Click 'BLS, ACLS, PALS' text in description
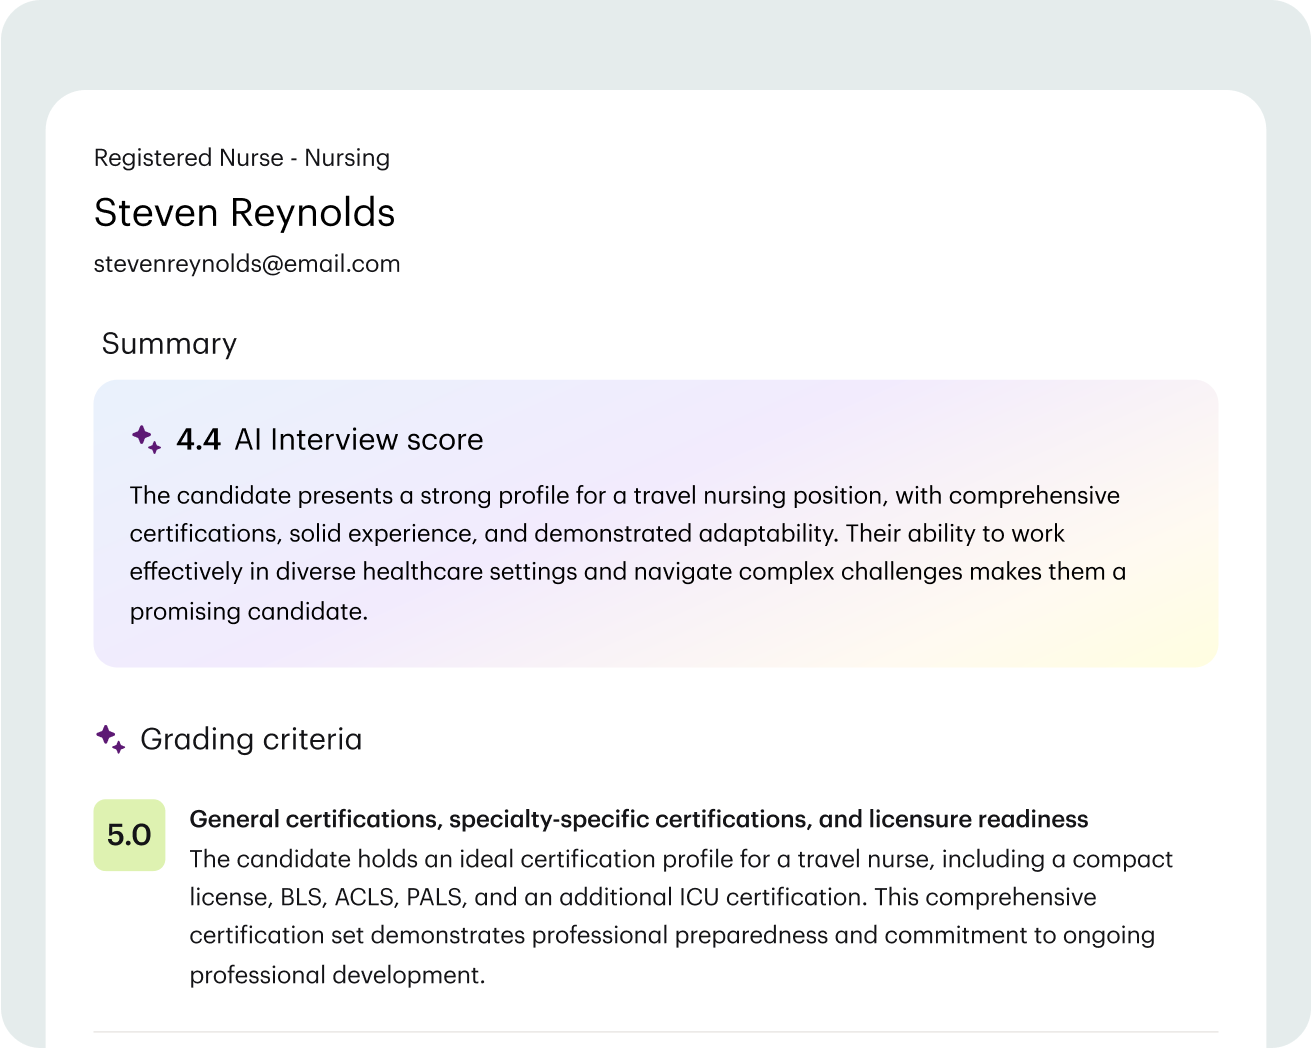The width and height of the screenshot is (1311, 1048). 372,898
